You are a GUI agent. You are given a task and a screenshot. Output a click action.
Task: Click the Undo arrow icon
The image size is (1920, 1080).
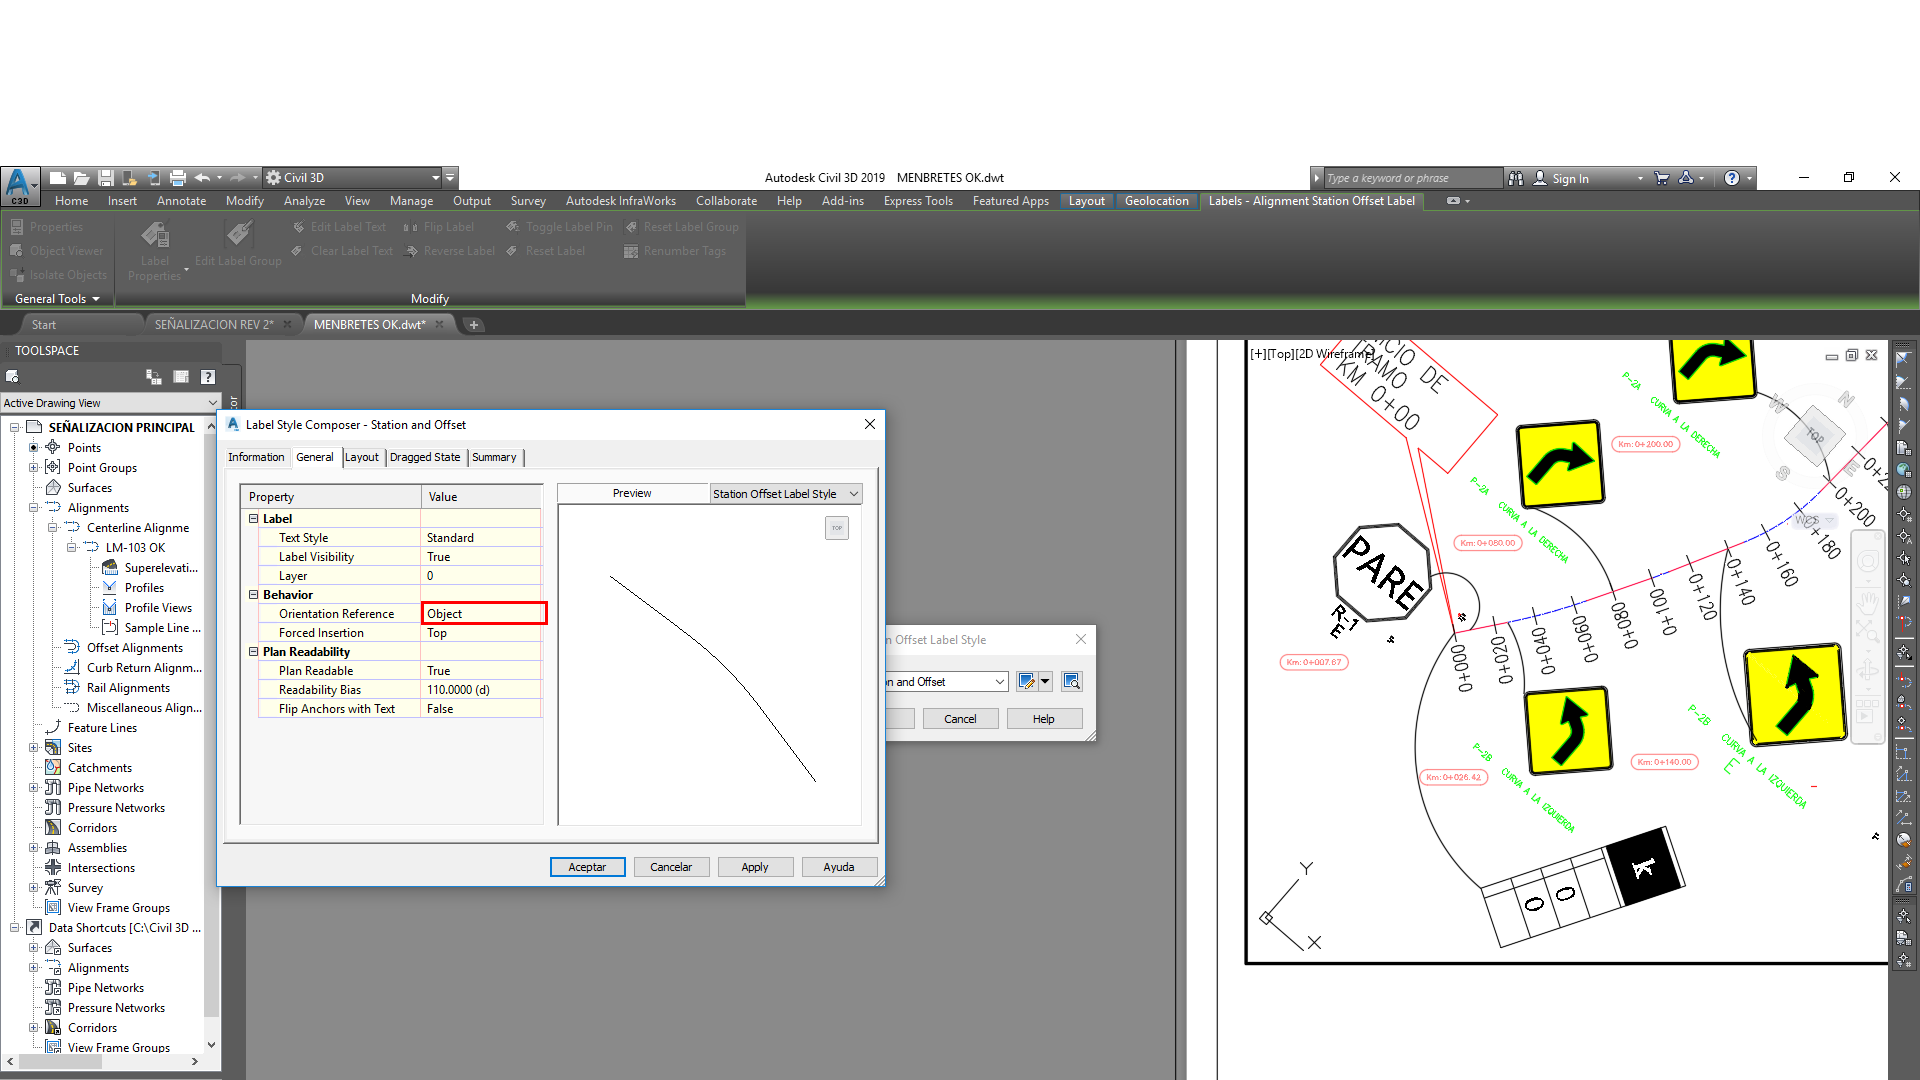203,177
